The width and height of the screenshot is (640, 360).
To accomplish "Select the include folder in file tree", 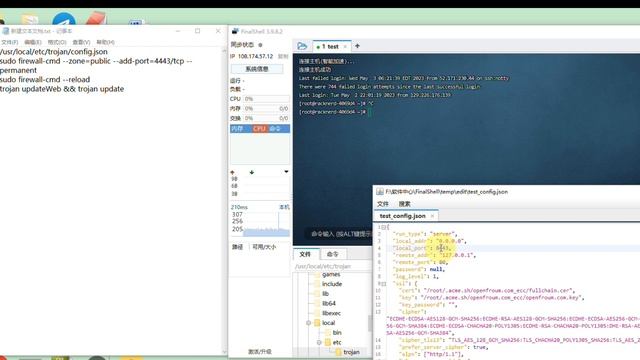I will [332, 284].
